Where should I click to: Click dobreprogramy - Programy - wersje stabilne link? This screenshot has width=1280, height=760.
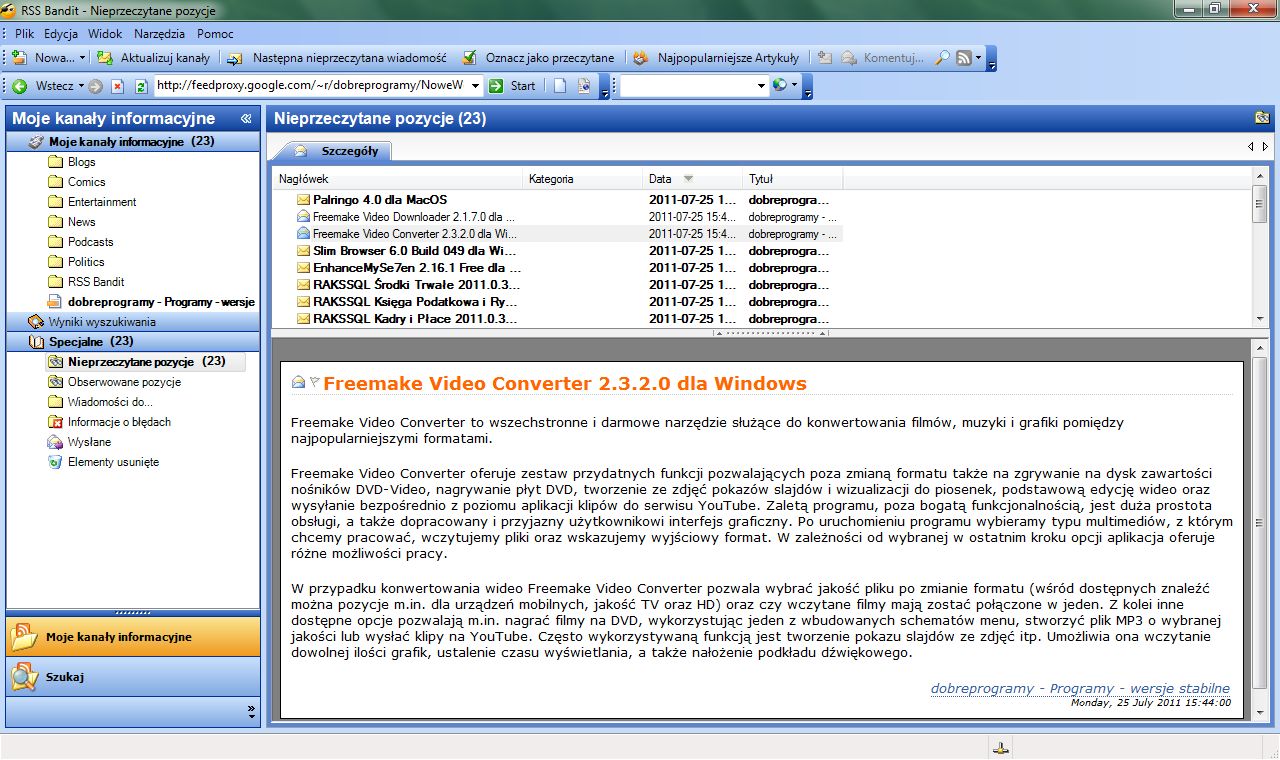(x=1080, y=688)
